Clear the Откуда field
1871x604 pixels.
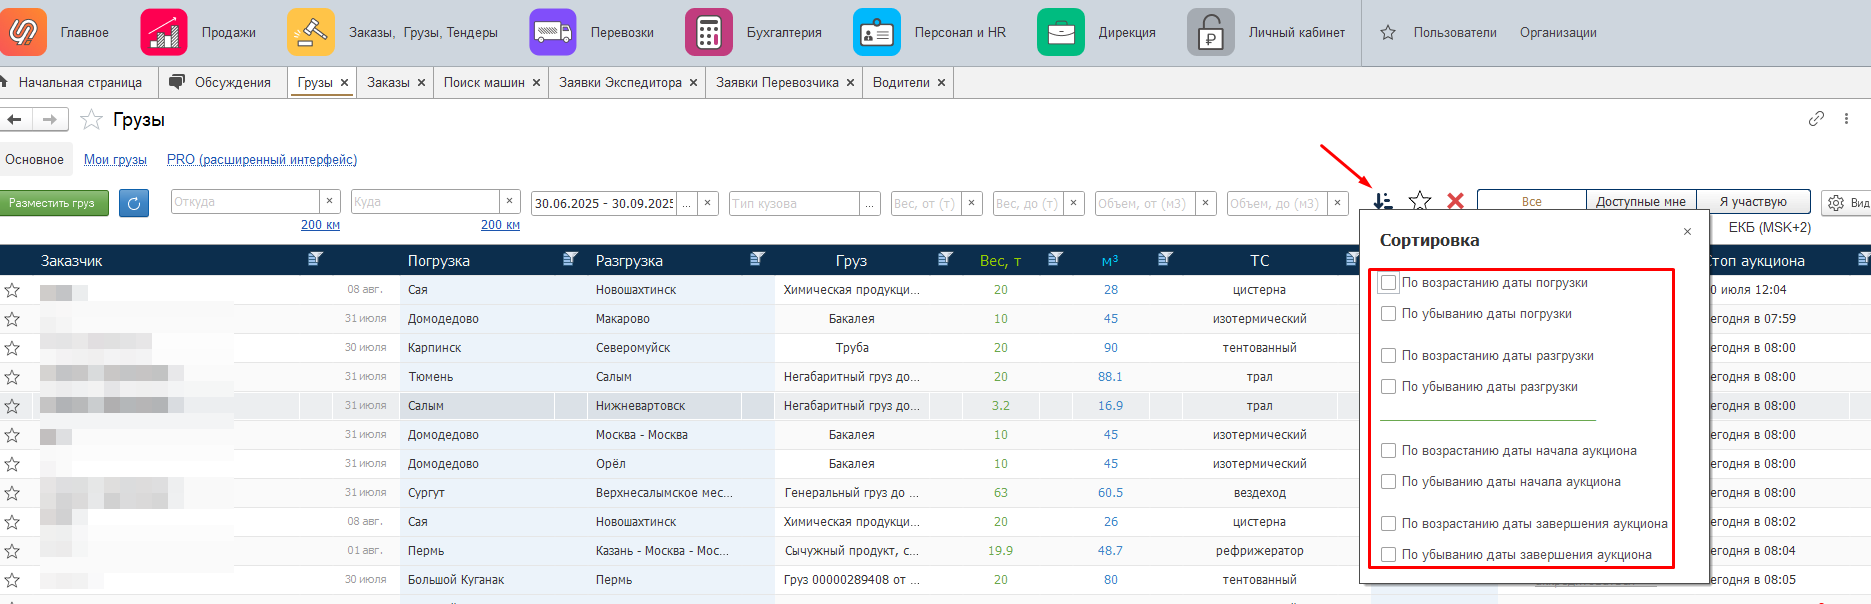330,201
